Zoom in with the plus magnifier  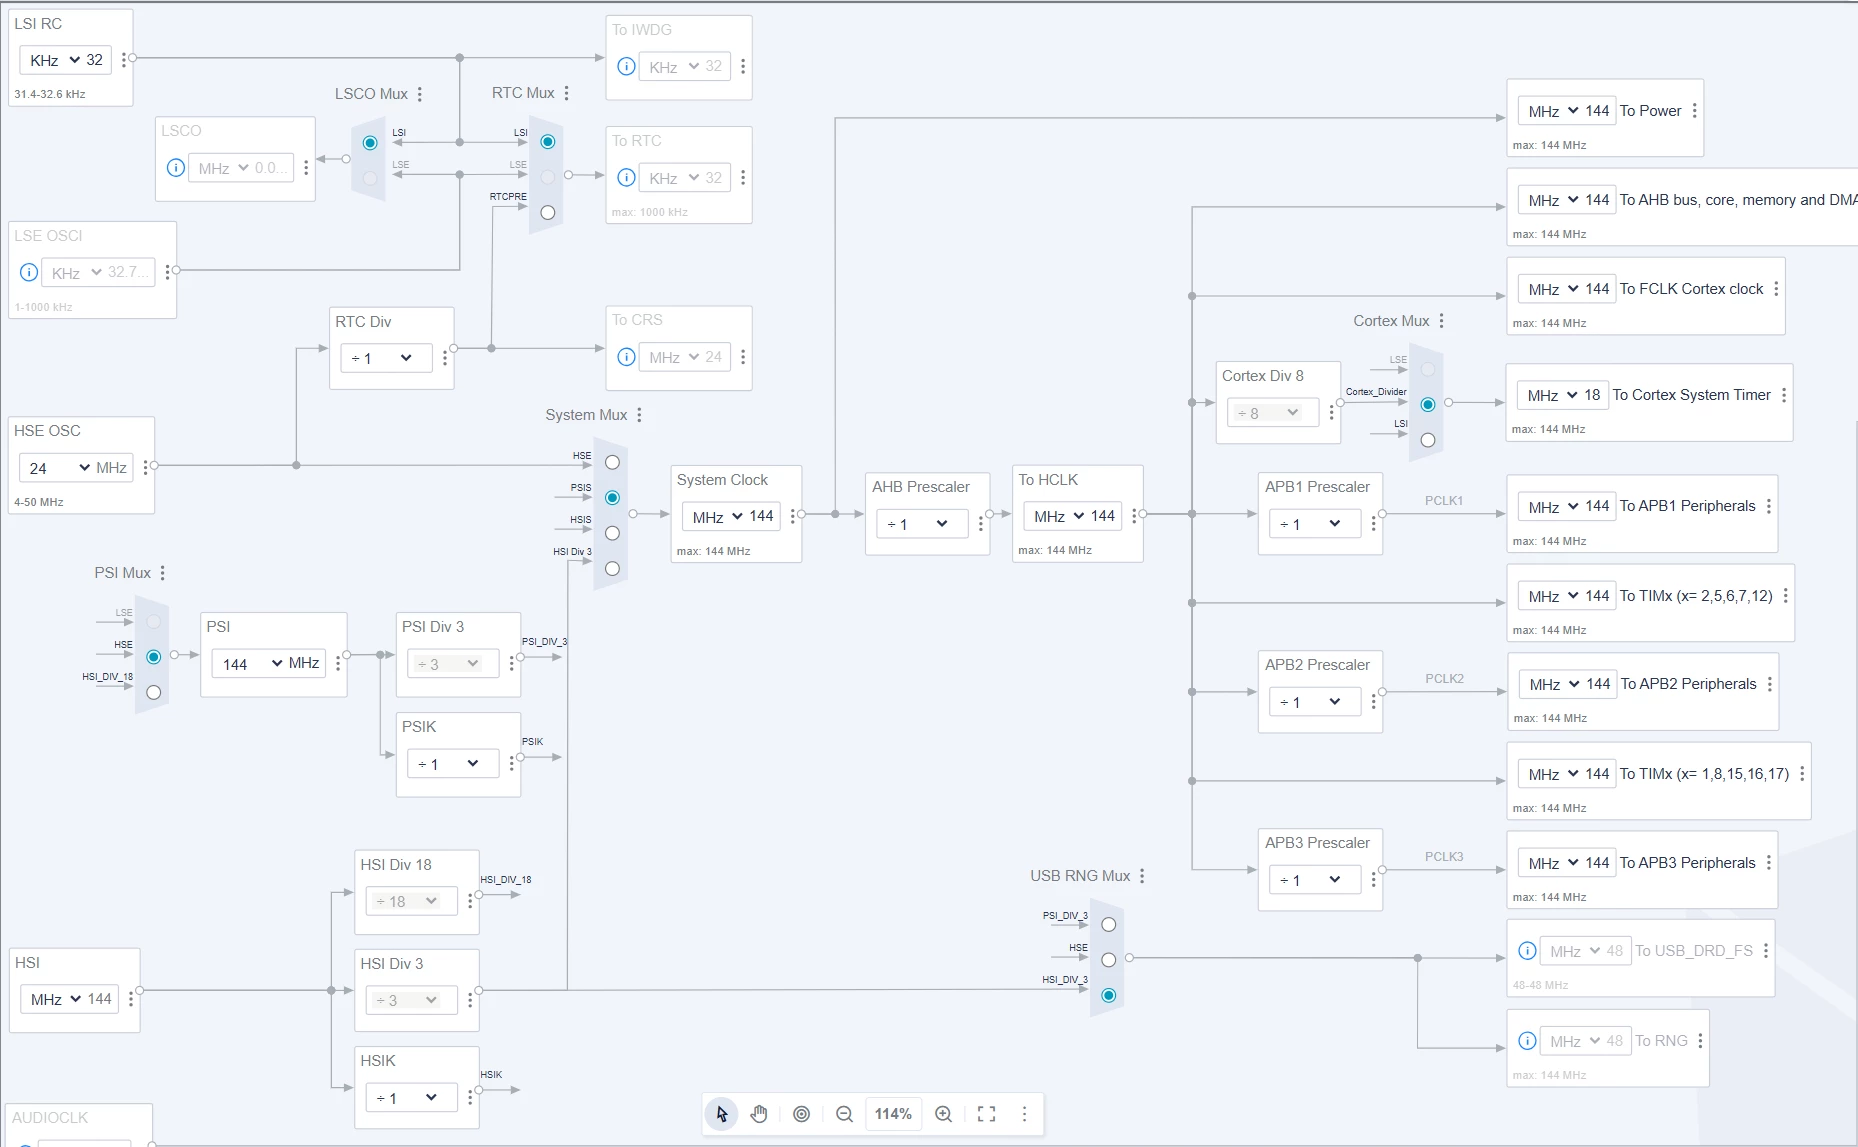[x=943, y=1114]
